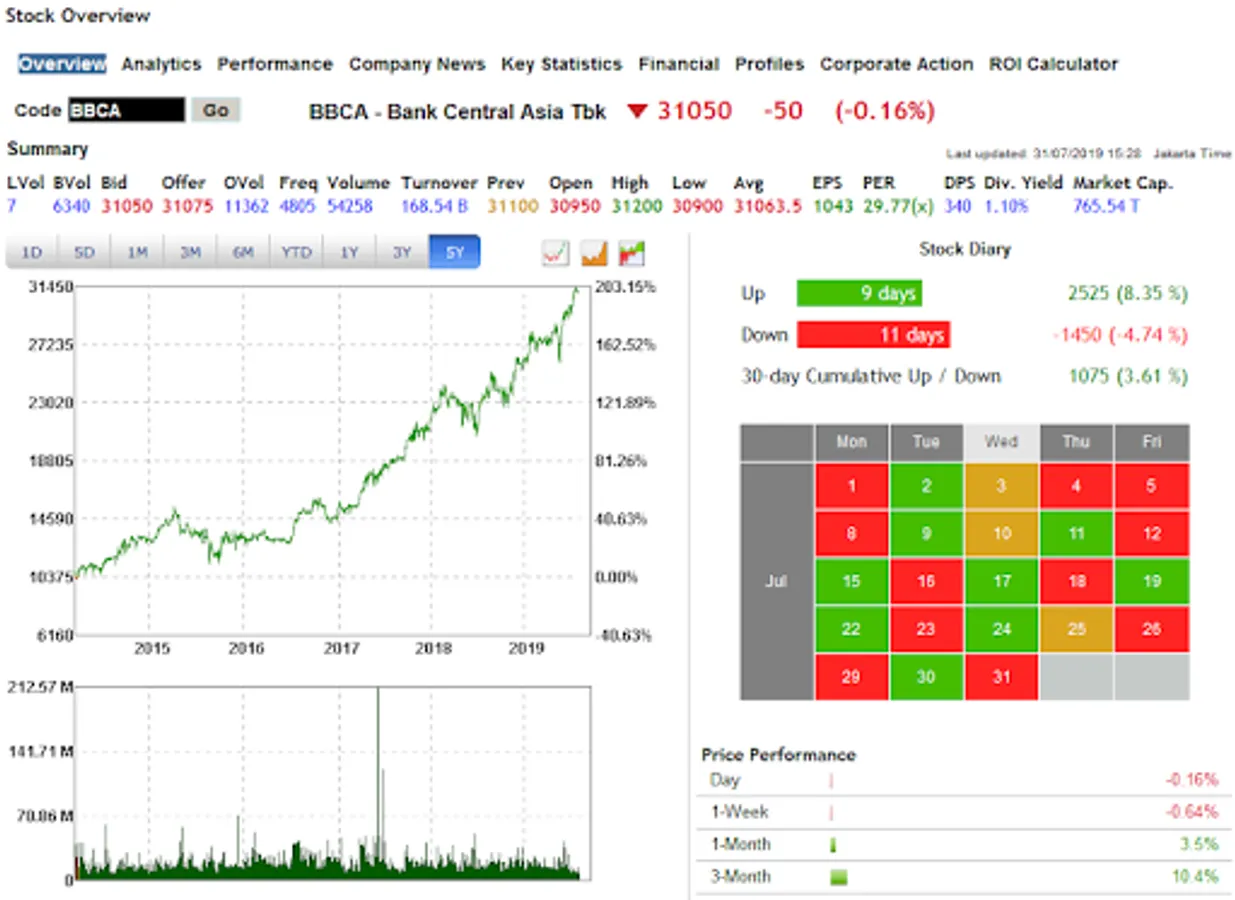The height and width of the screenshot is (900, 1235).
Task: Open the Key Statistics tab
Action: (x=562, y=64)
